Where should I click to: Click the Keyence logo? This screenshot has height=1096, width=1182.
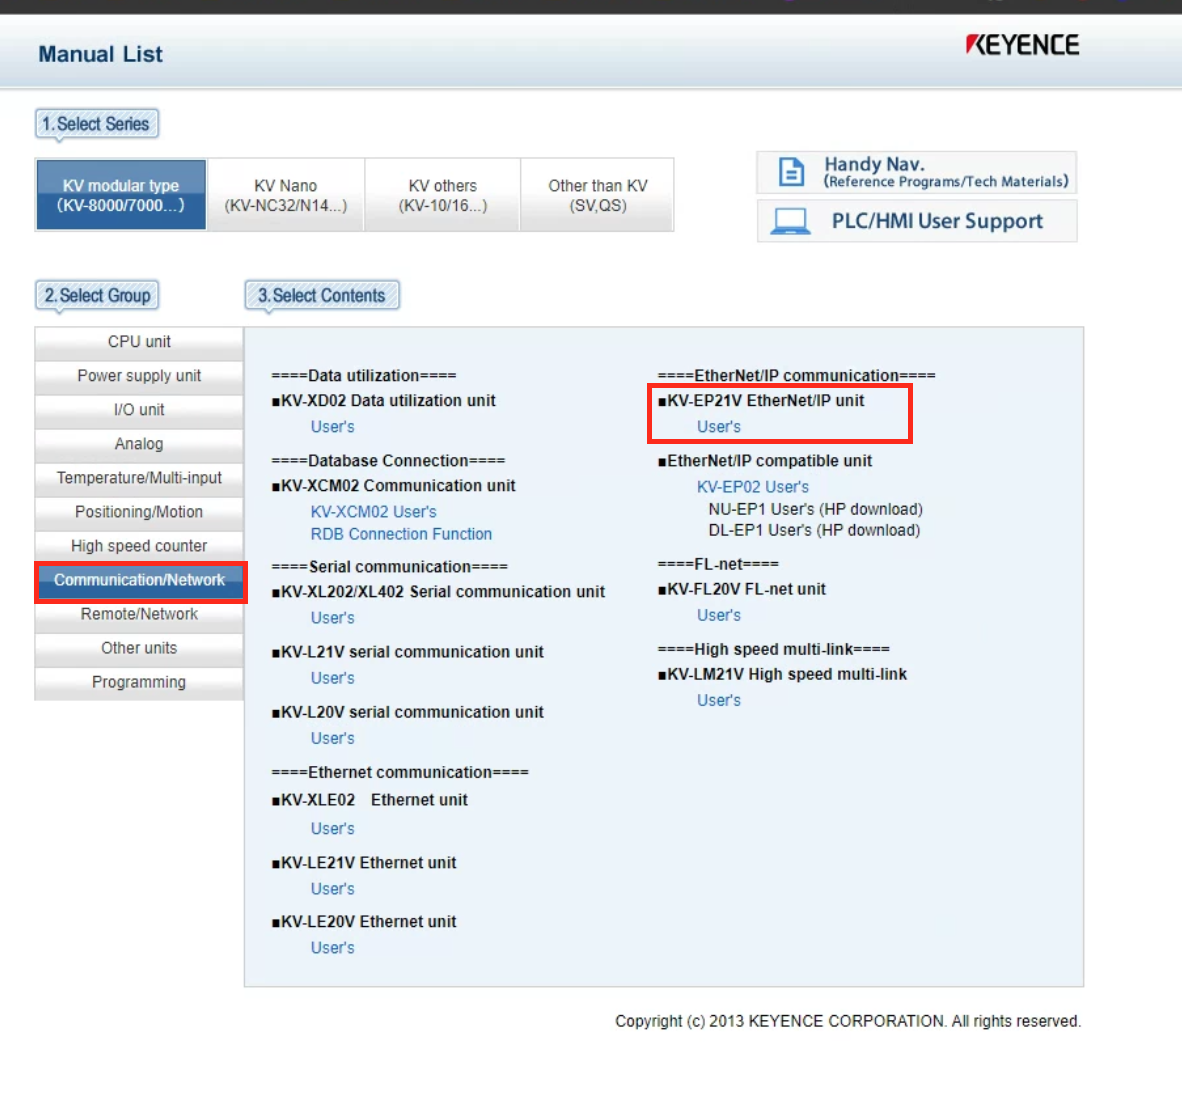click(x=1022, y=44)
